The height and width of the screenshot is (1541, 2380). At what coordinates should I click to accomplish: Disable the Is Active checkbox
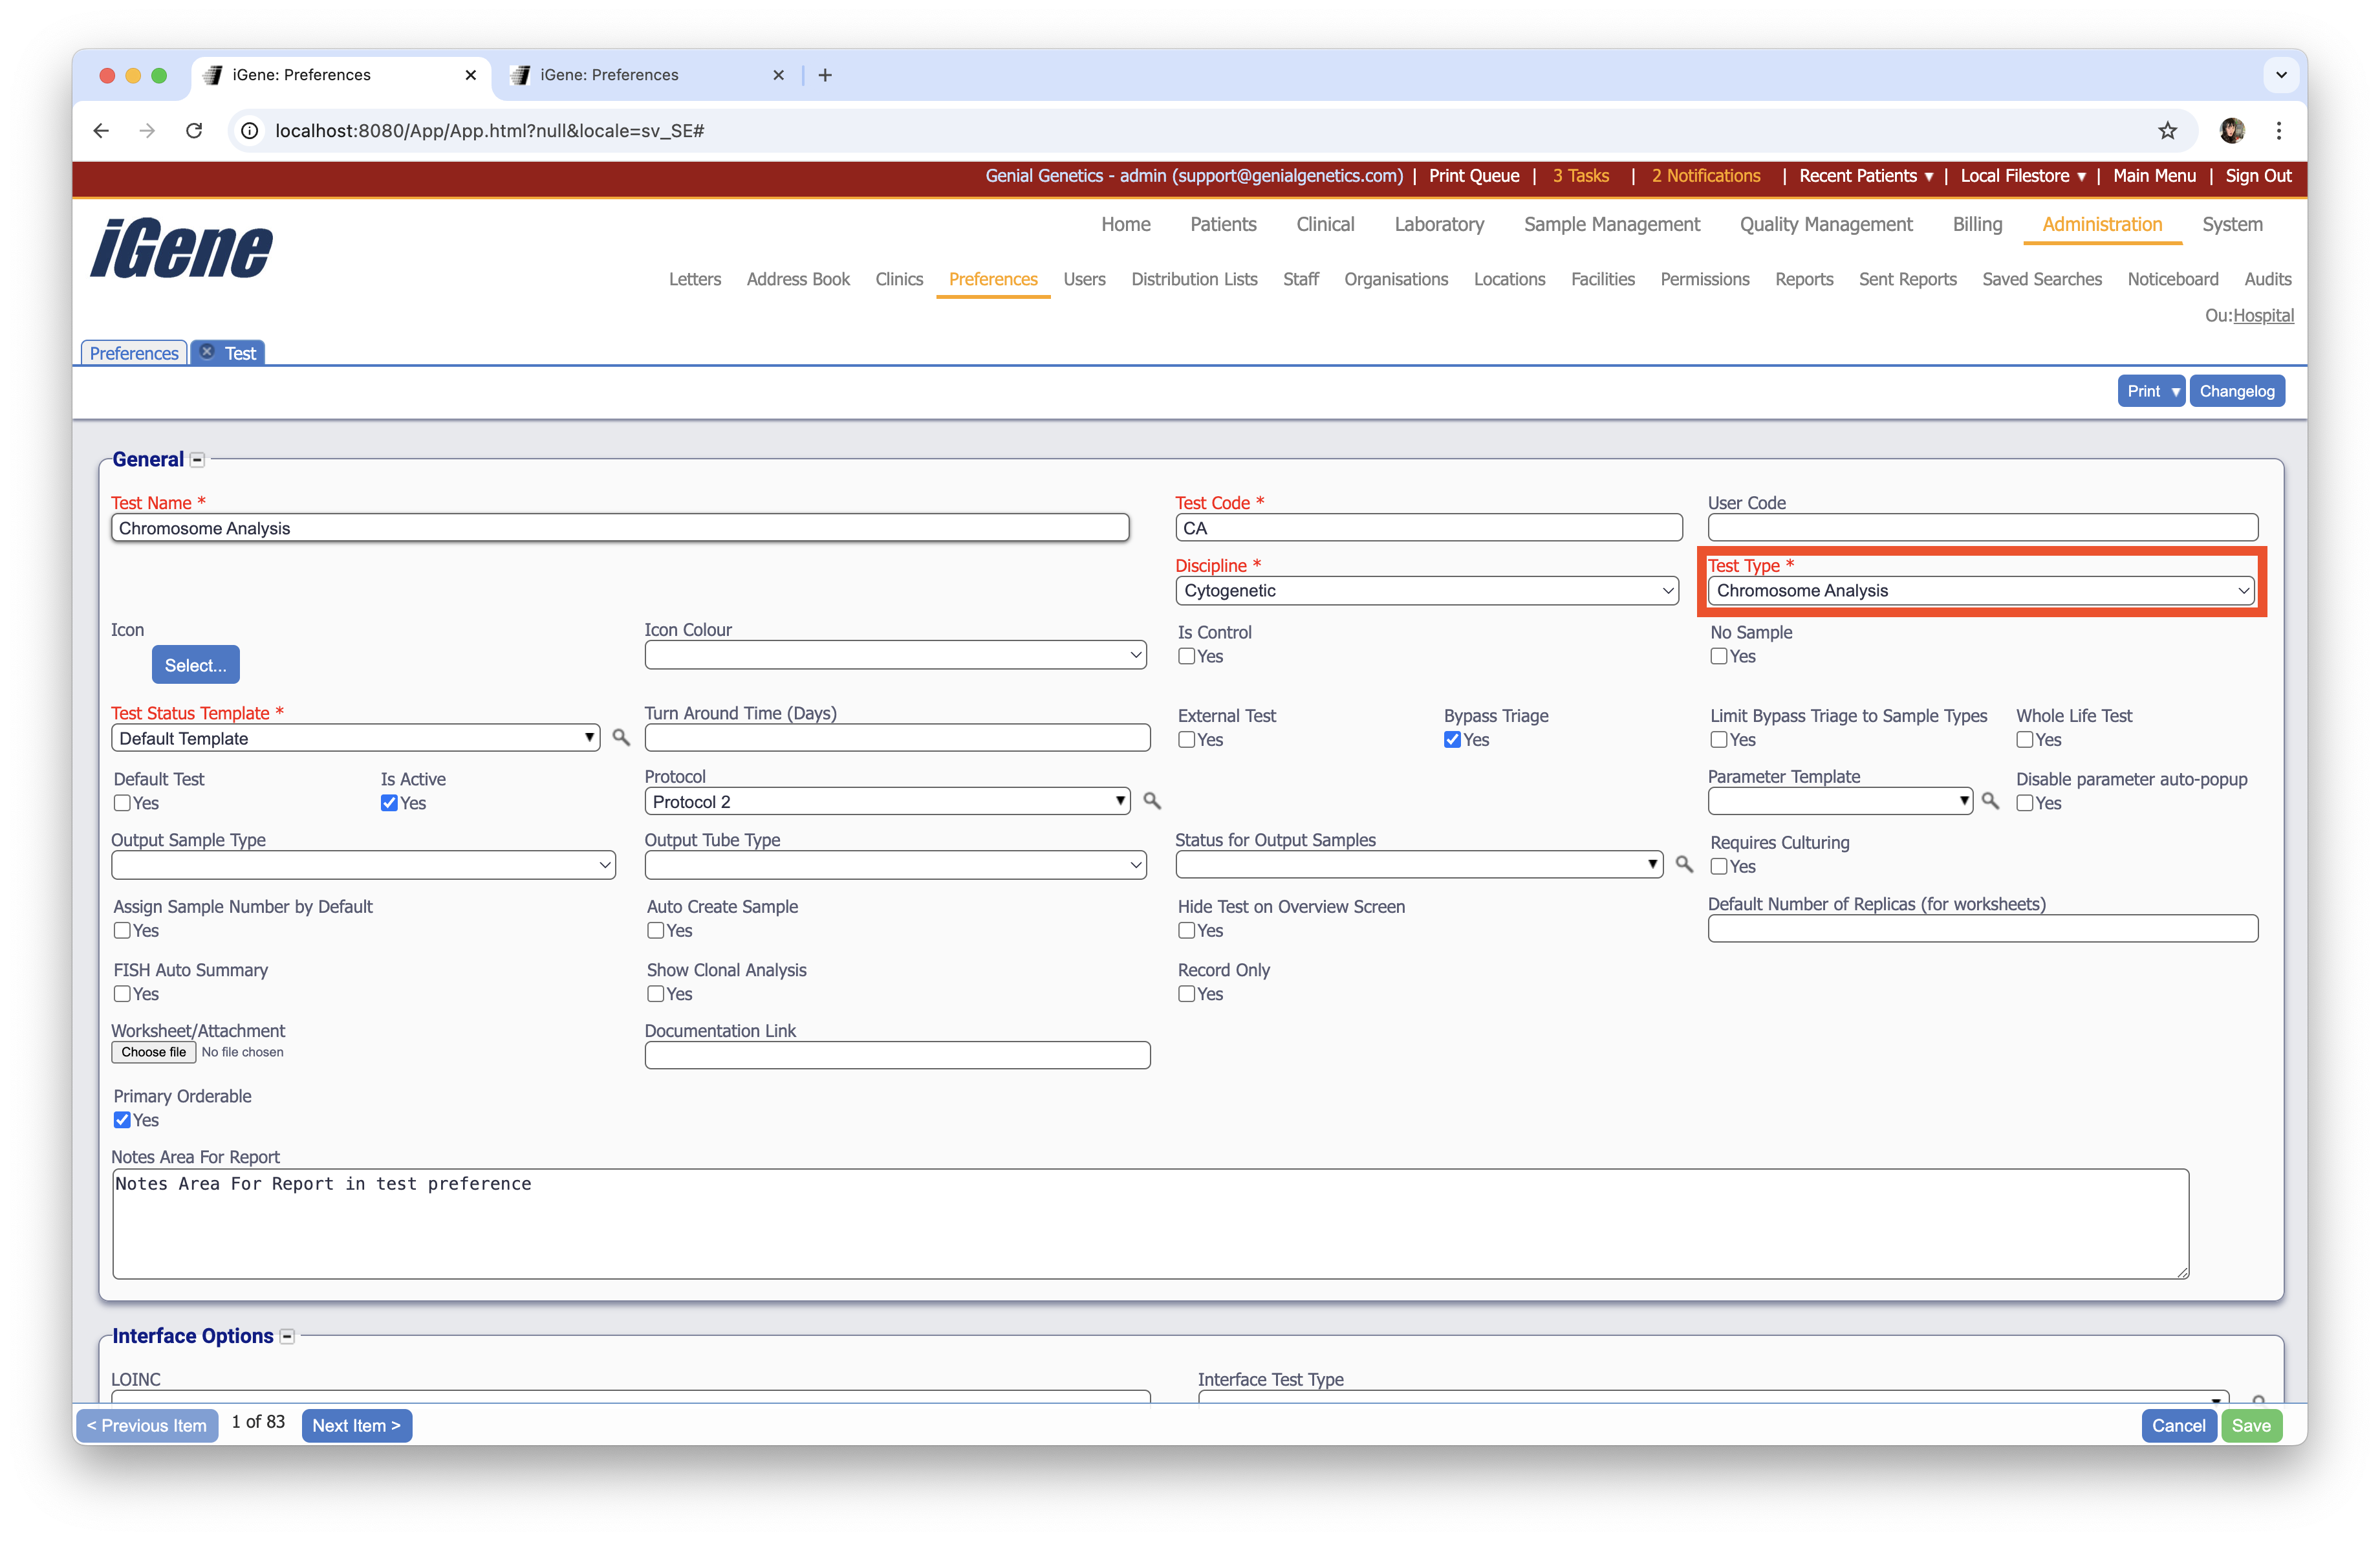coord(389,802)
